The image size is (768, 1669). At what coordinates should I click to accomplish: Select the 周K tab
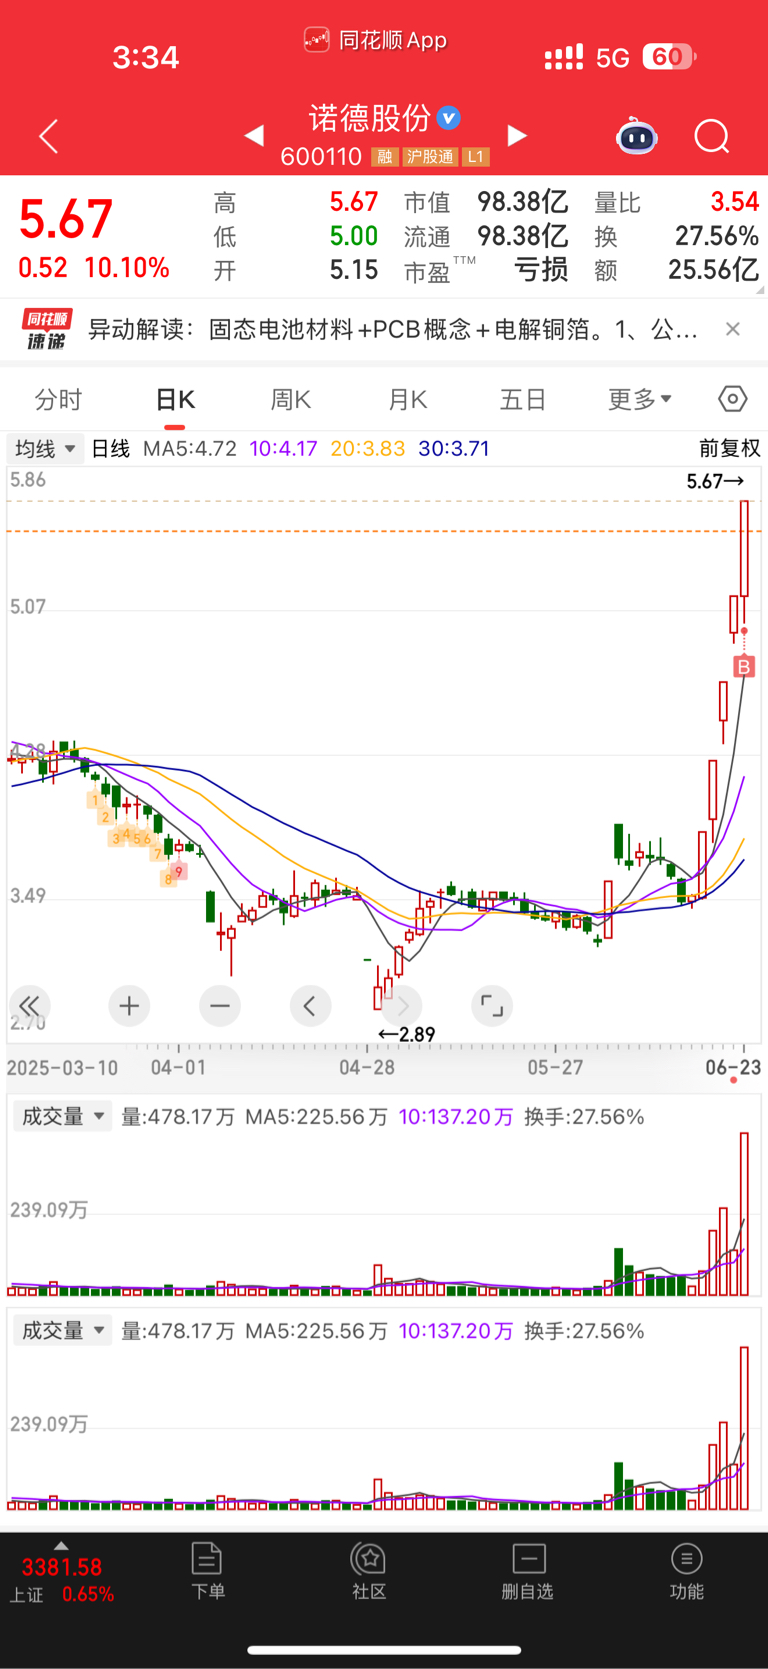pyautogui.click(x=291, y=400)
